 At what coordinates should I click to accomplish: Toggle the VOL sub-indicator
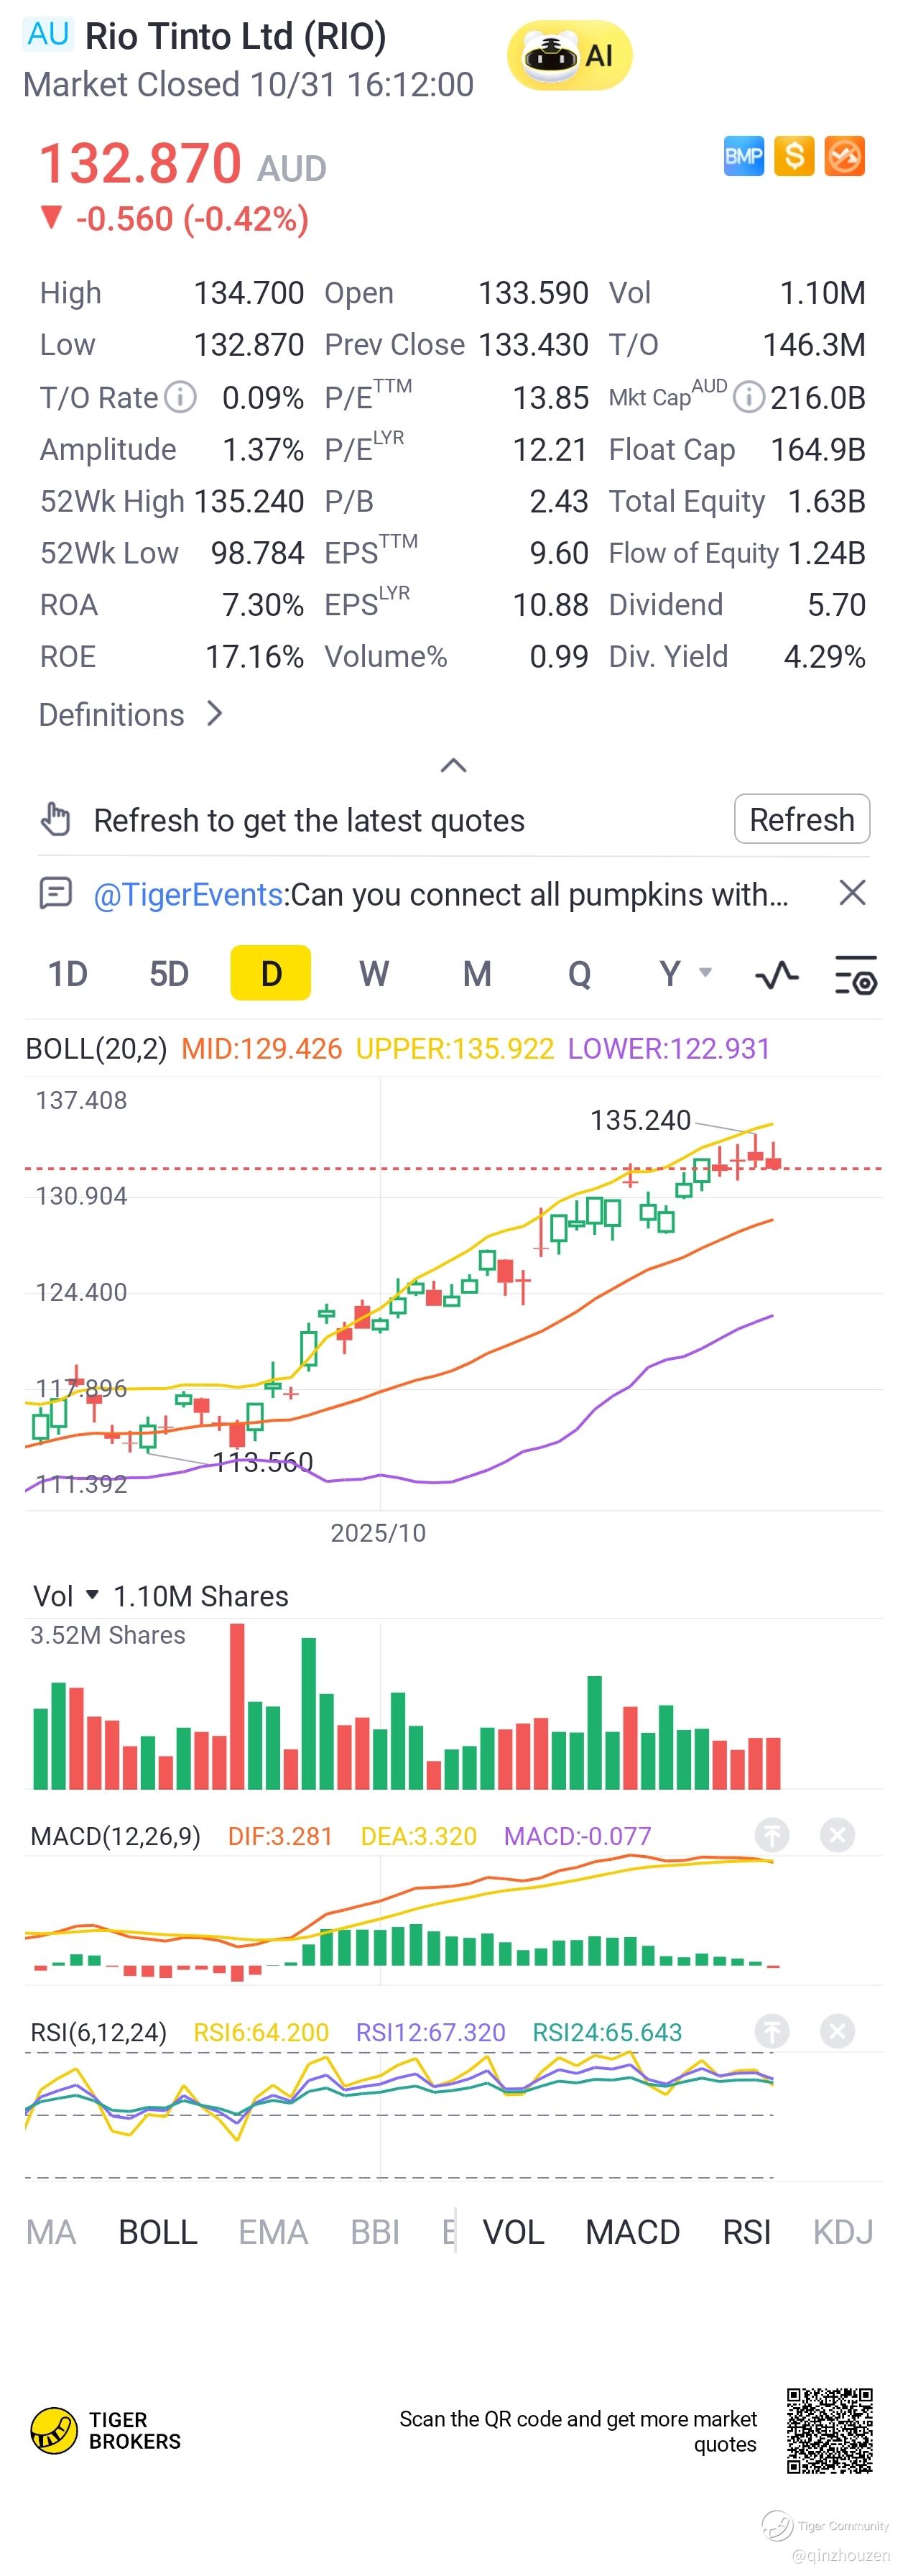tap(514, 2232)
